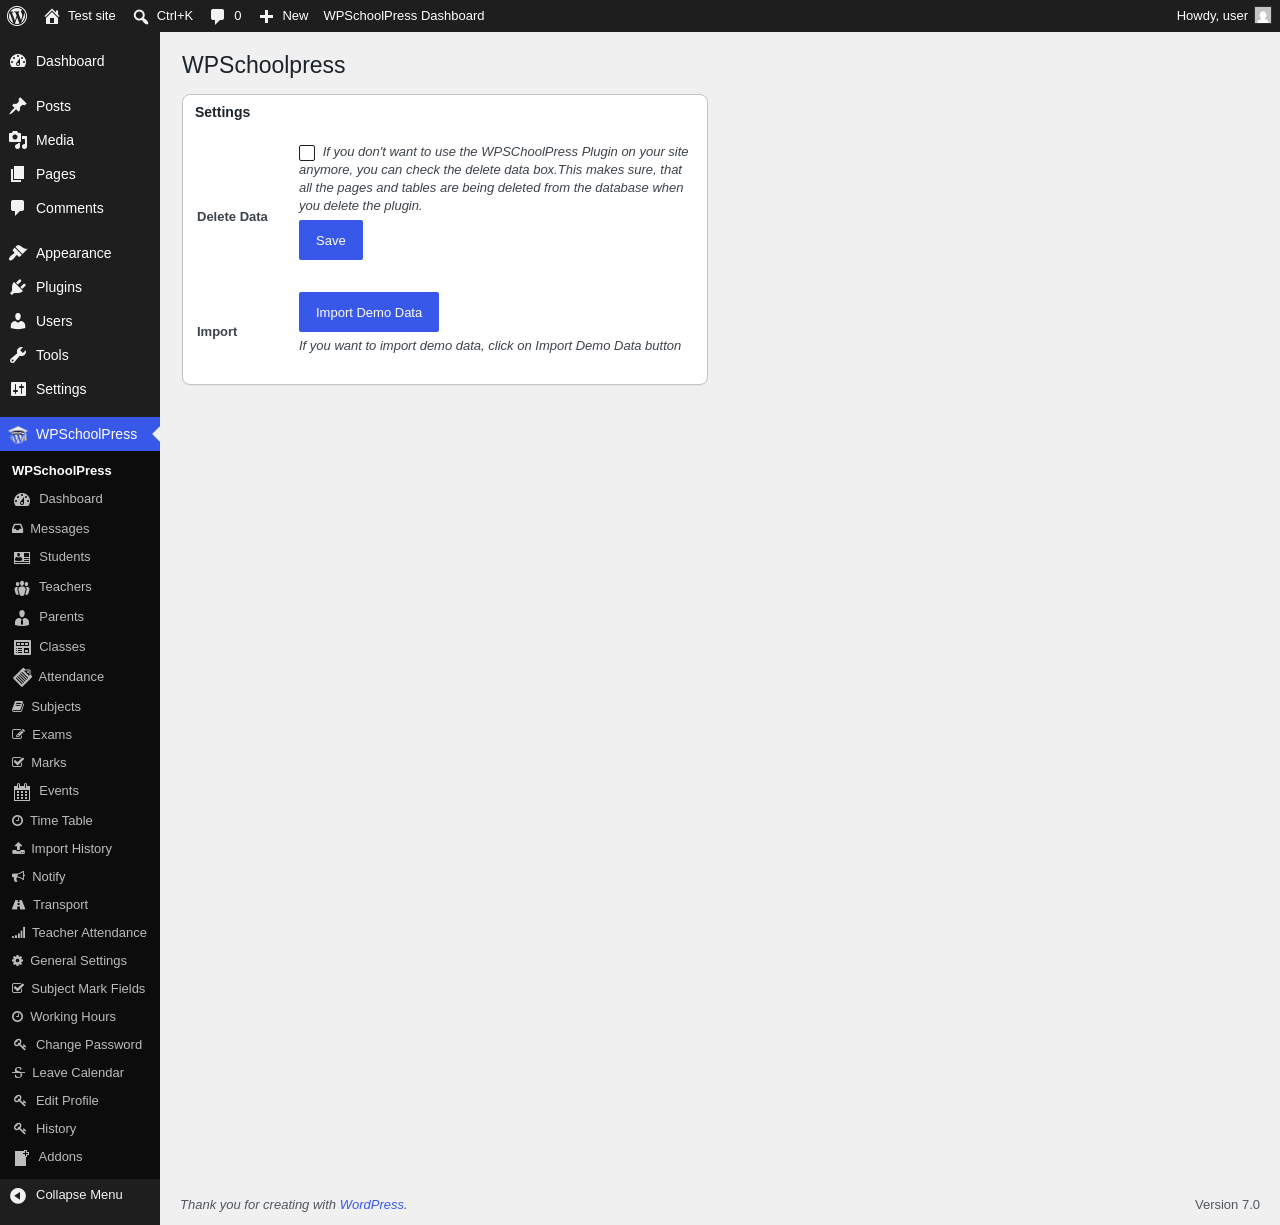Screen dimensions: 1280x1225
Task: Open the Marks submenu item
Action: [x=80, y=763]
